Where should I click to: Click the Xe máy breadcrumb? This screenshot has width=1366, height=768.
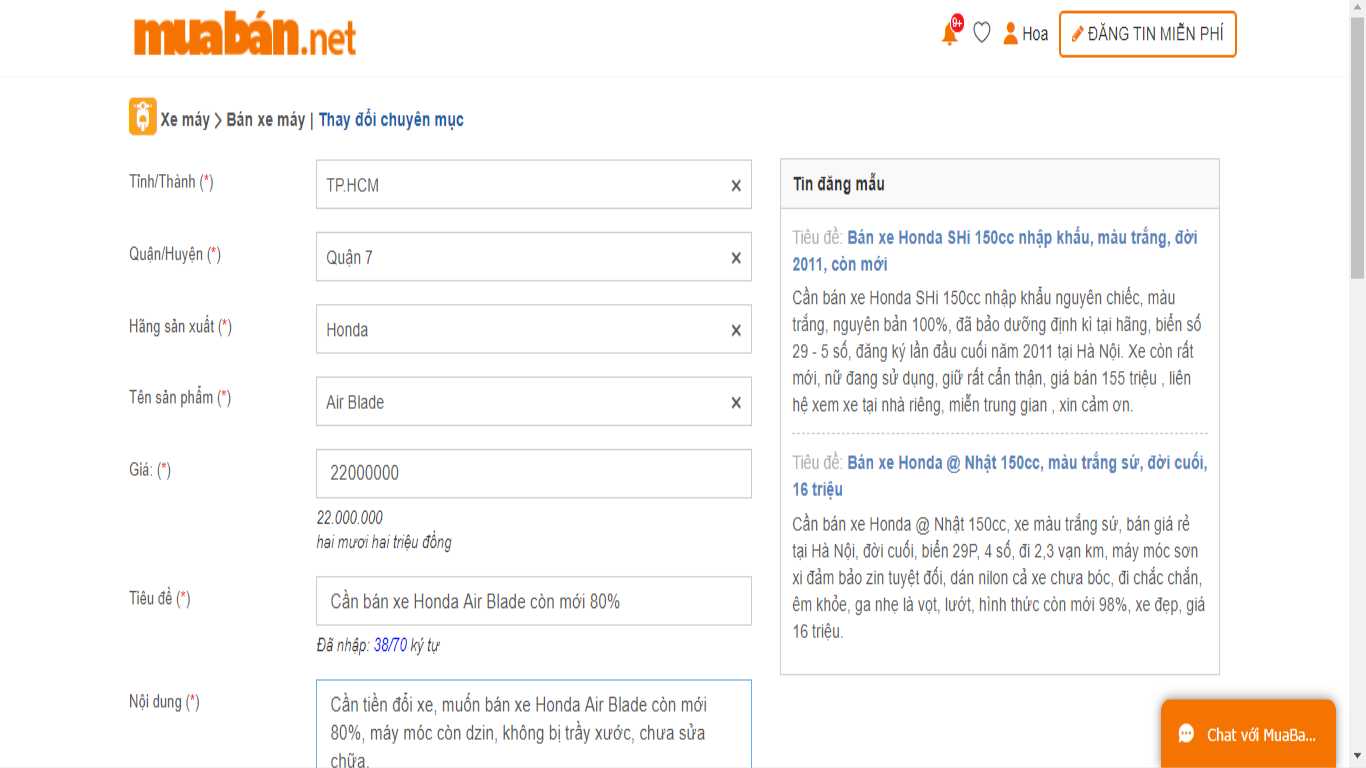pyautogui.click(x=185, y=120)
